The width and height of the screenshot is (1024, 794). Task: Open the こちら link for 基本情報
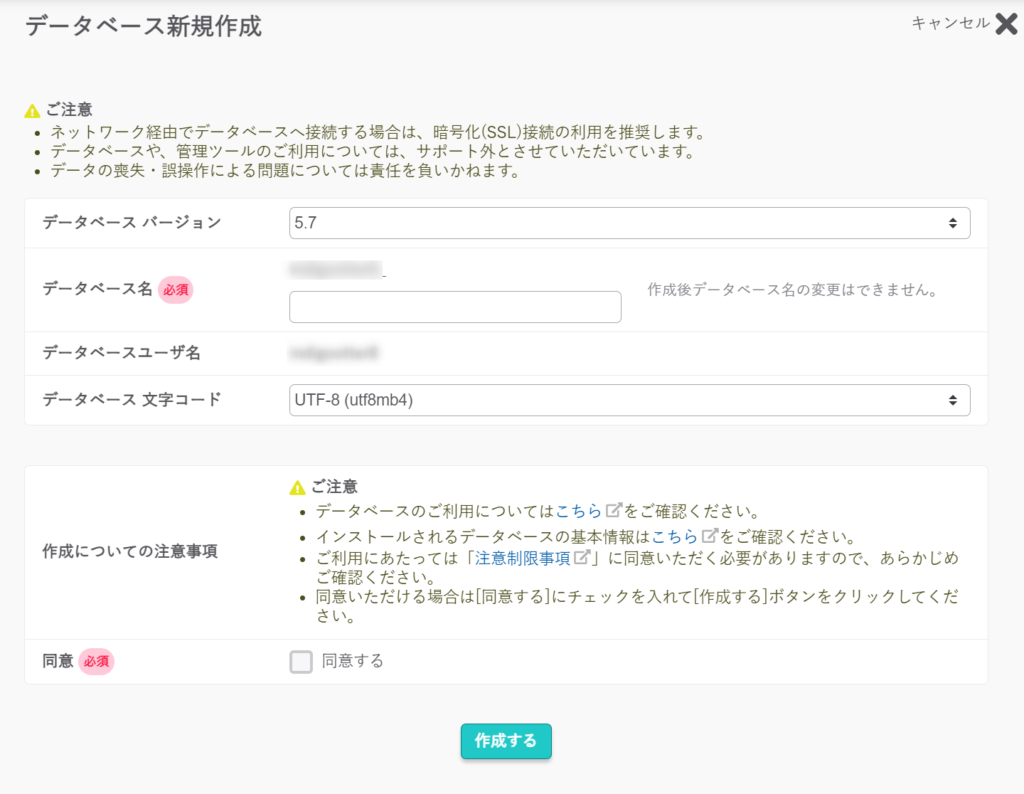click(675, 537)
